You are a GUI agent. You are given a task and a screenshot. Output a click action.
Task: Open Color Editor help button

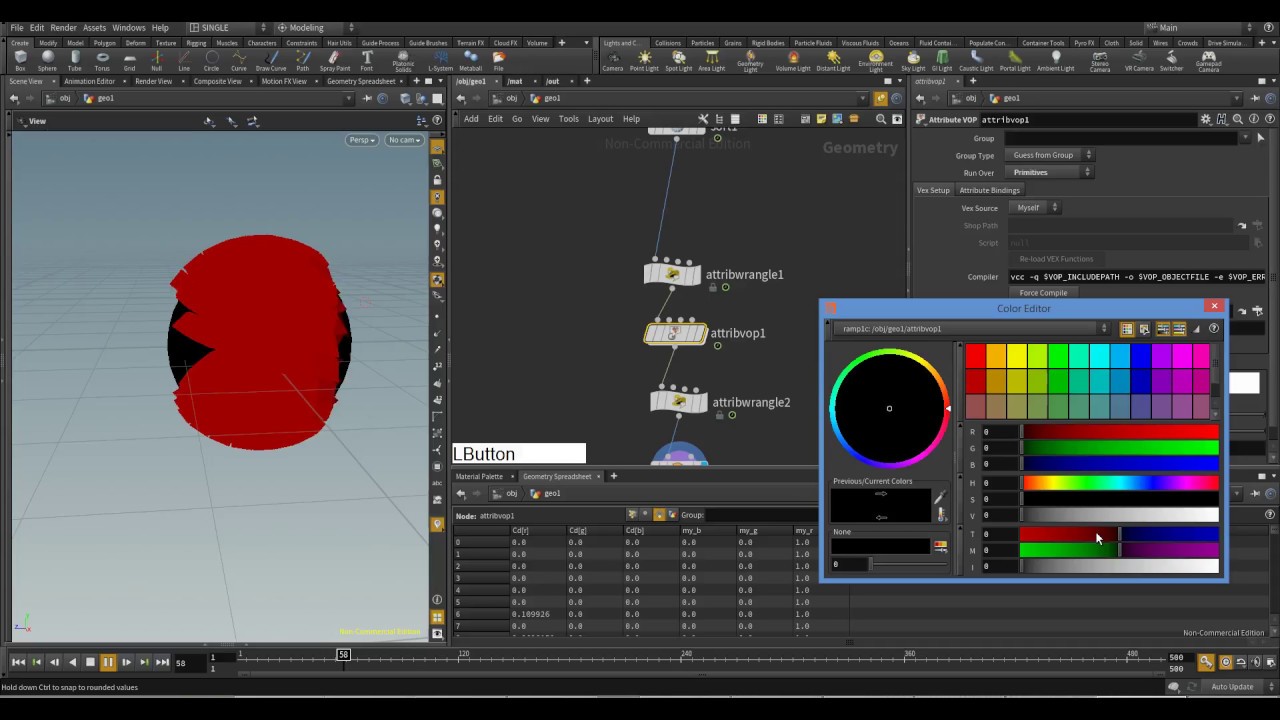(x=1214, y=329)
